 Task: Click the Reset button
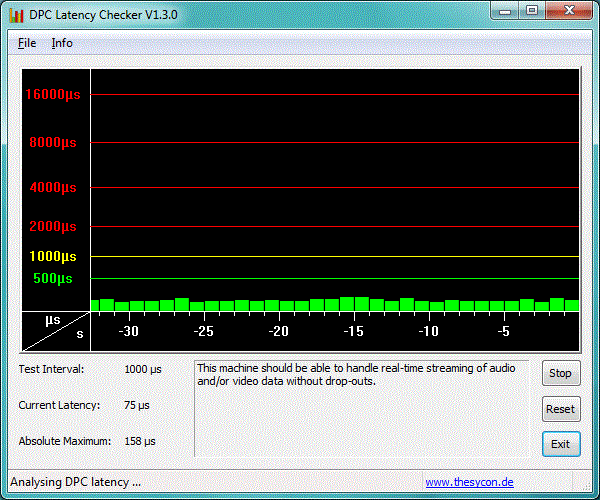point(561,409)
